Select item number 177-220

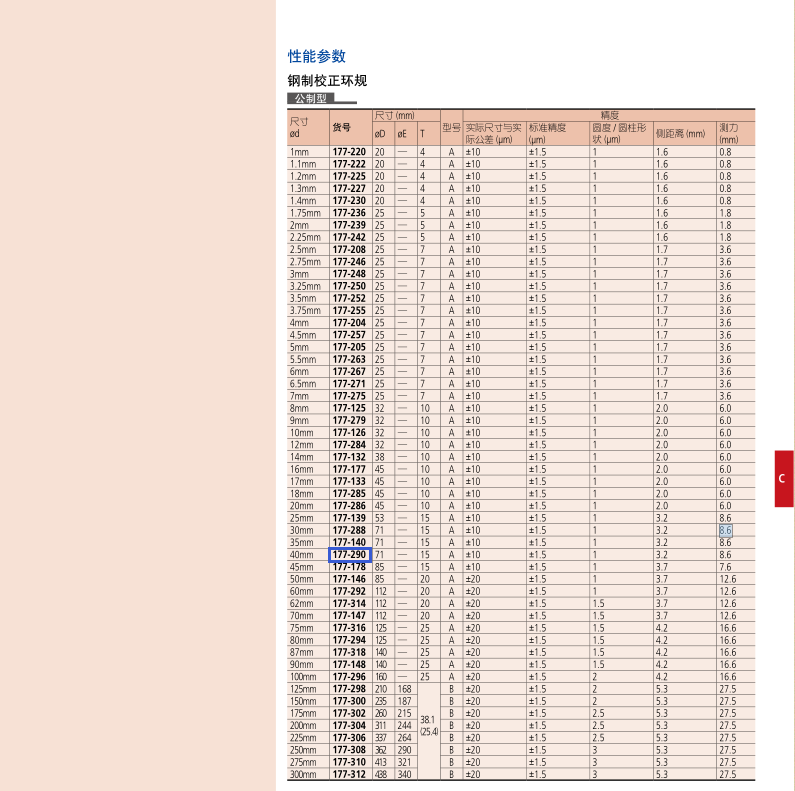[349, 152]
